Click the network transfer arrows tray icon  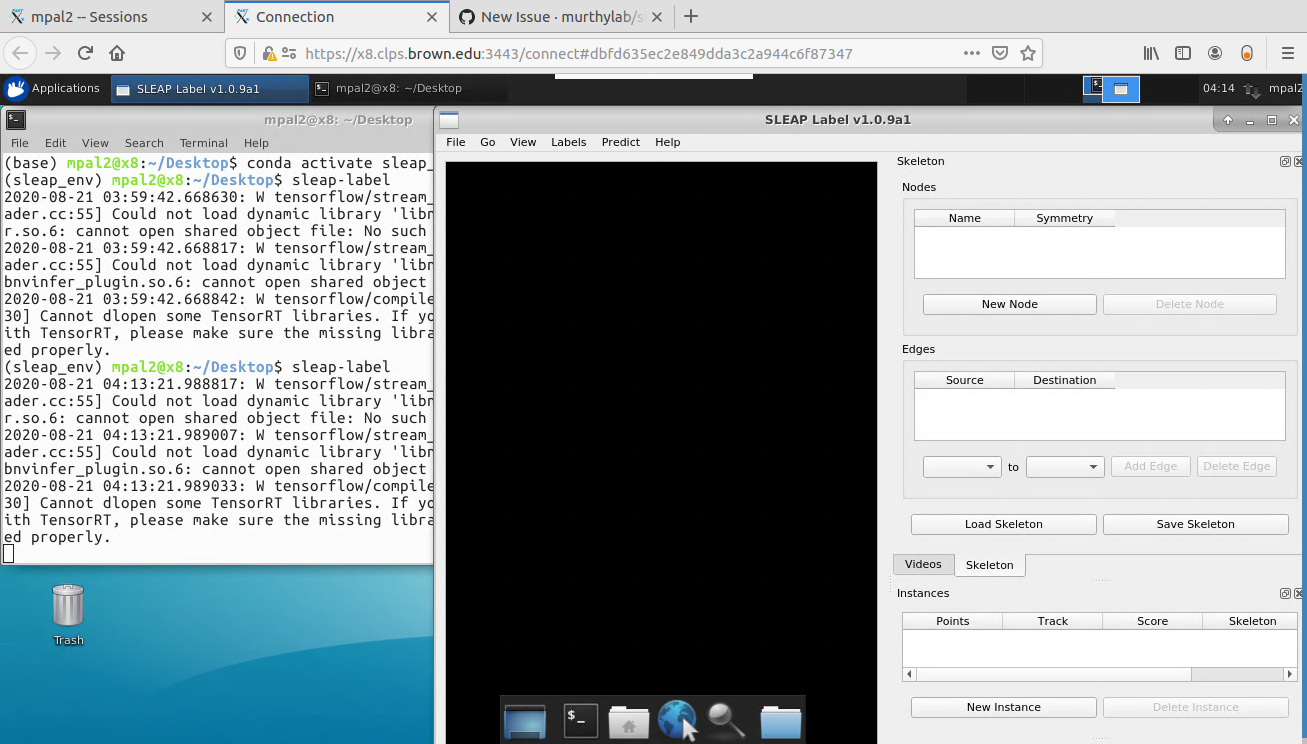click(x=1251, y=89)
